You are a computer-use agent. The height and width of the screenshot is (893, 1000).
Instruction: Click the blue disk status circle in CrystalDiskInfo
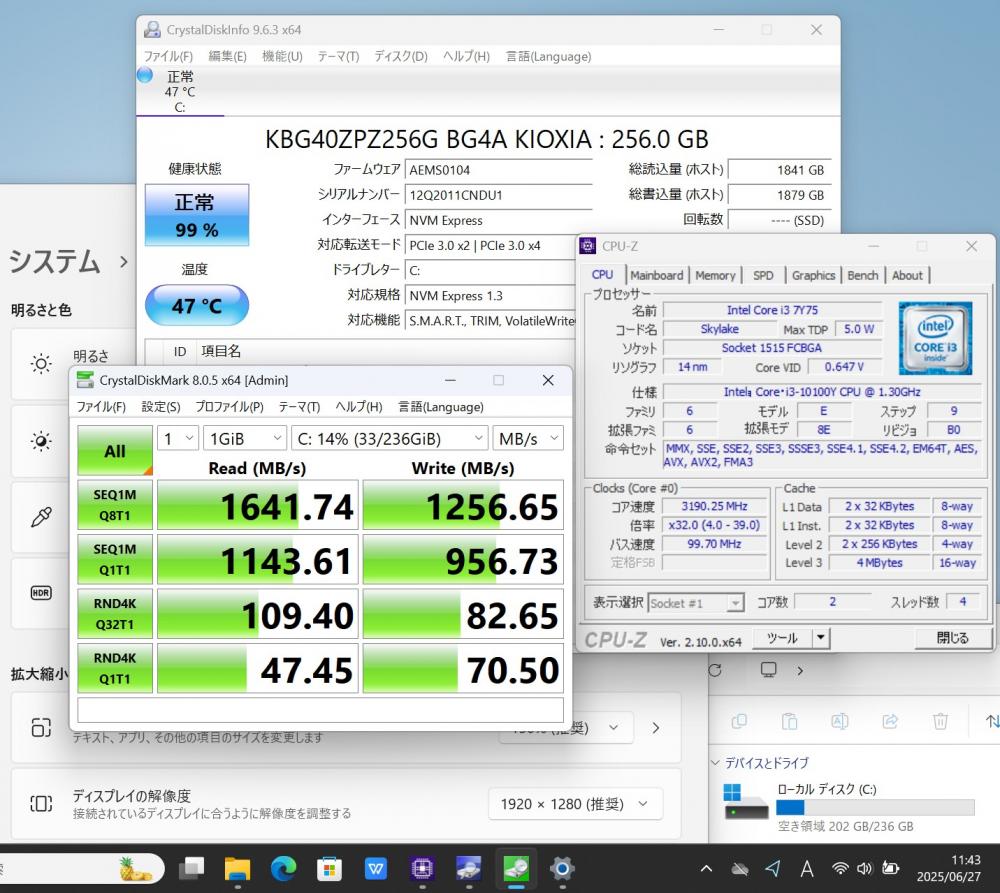(145, 75)
